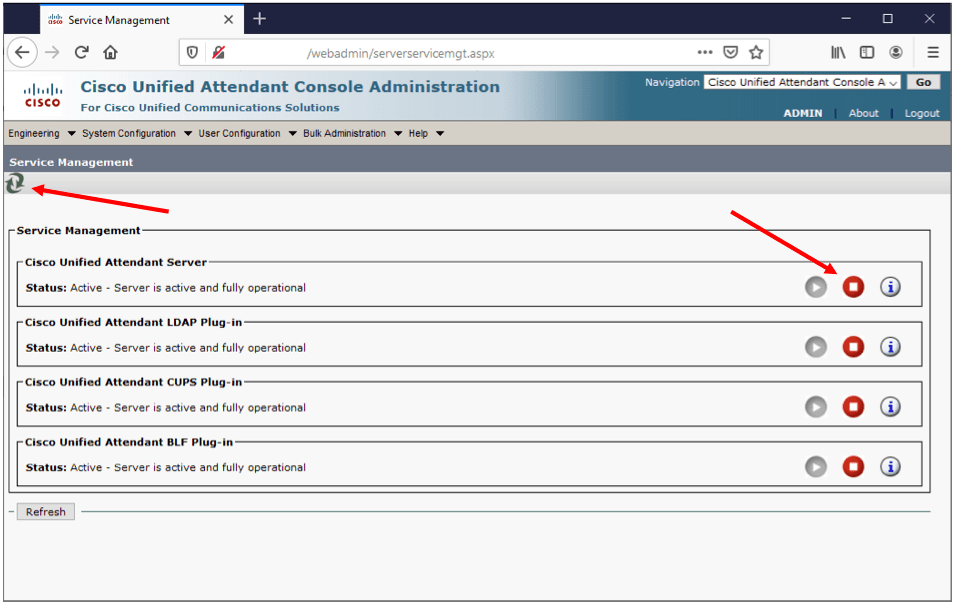Viewport: 955px width, 607px height.
Task: Click the insecure connection lock icon
Action: coord(218,53)
